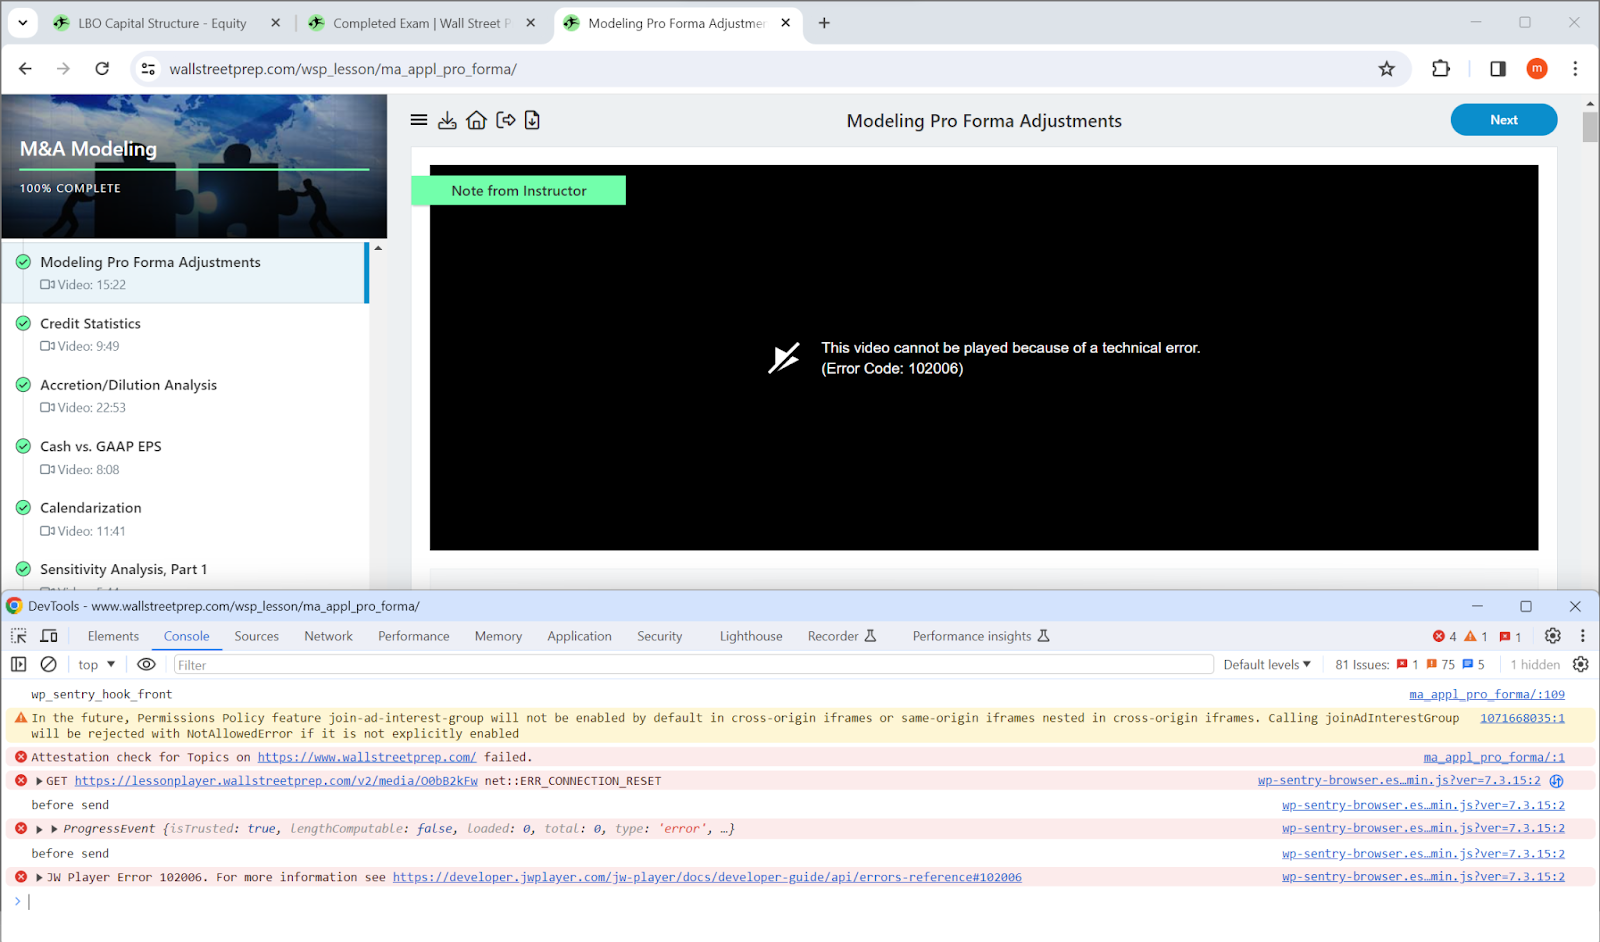The image size is (1600, 942).
Task: Click the red error count badge showing 4
Action: 1444,637
